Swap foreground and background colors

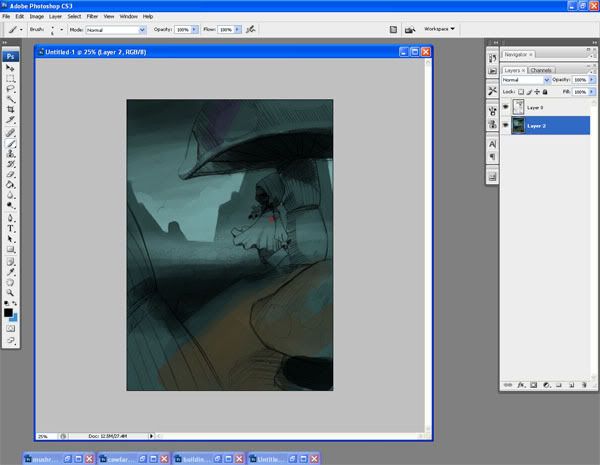15,303
